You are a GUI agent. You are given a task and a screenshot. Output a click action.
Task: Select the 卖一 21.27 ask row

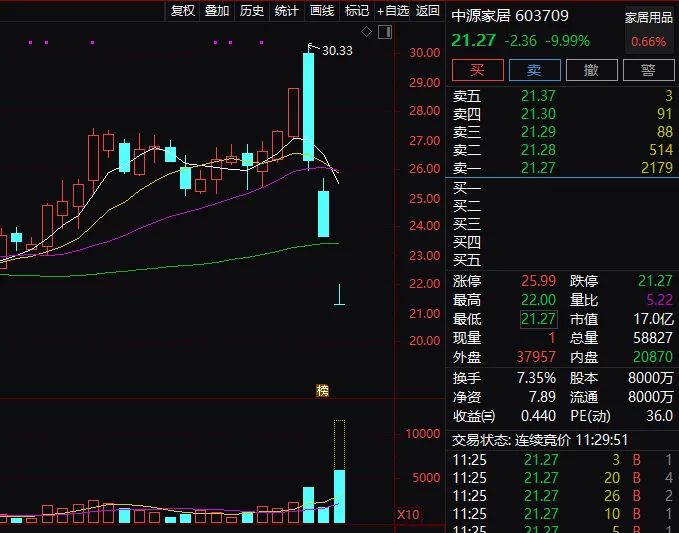tap(562, 168)
